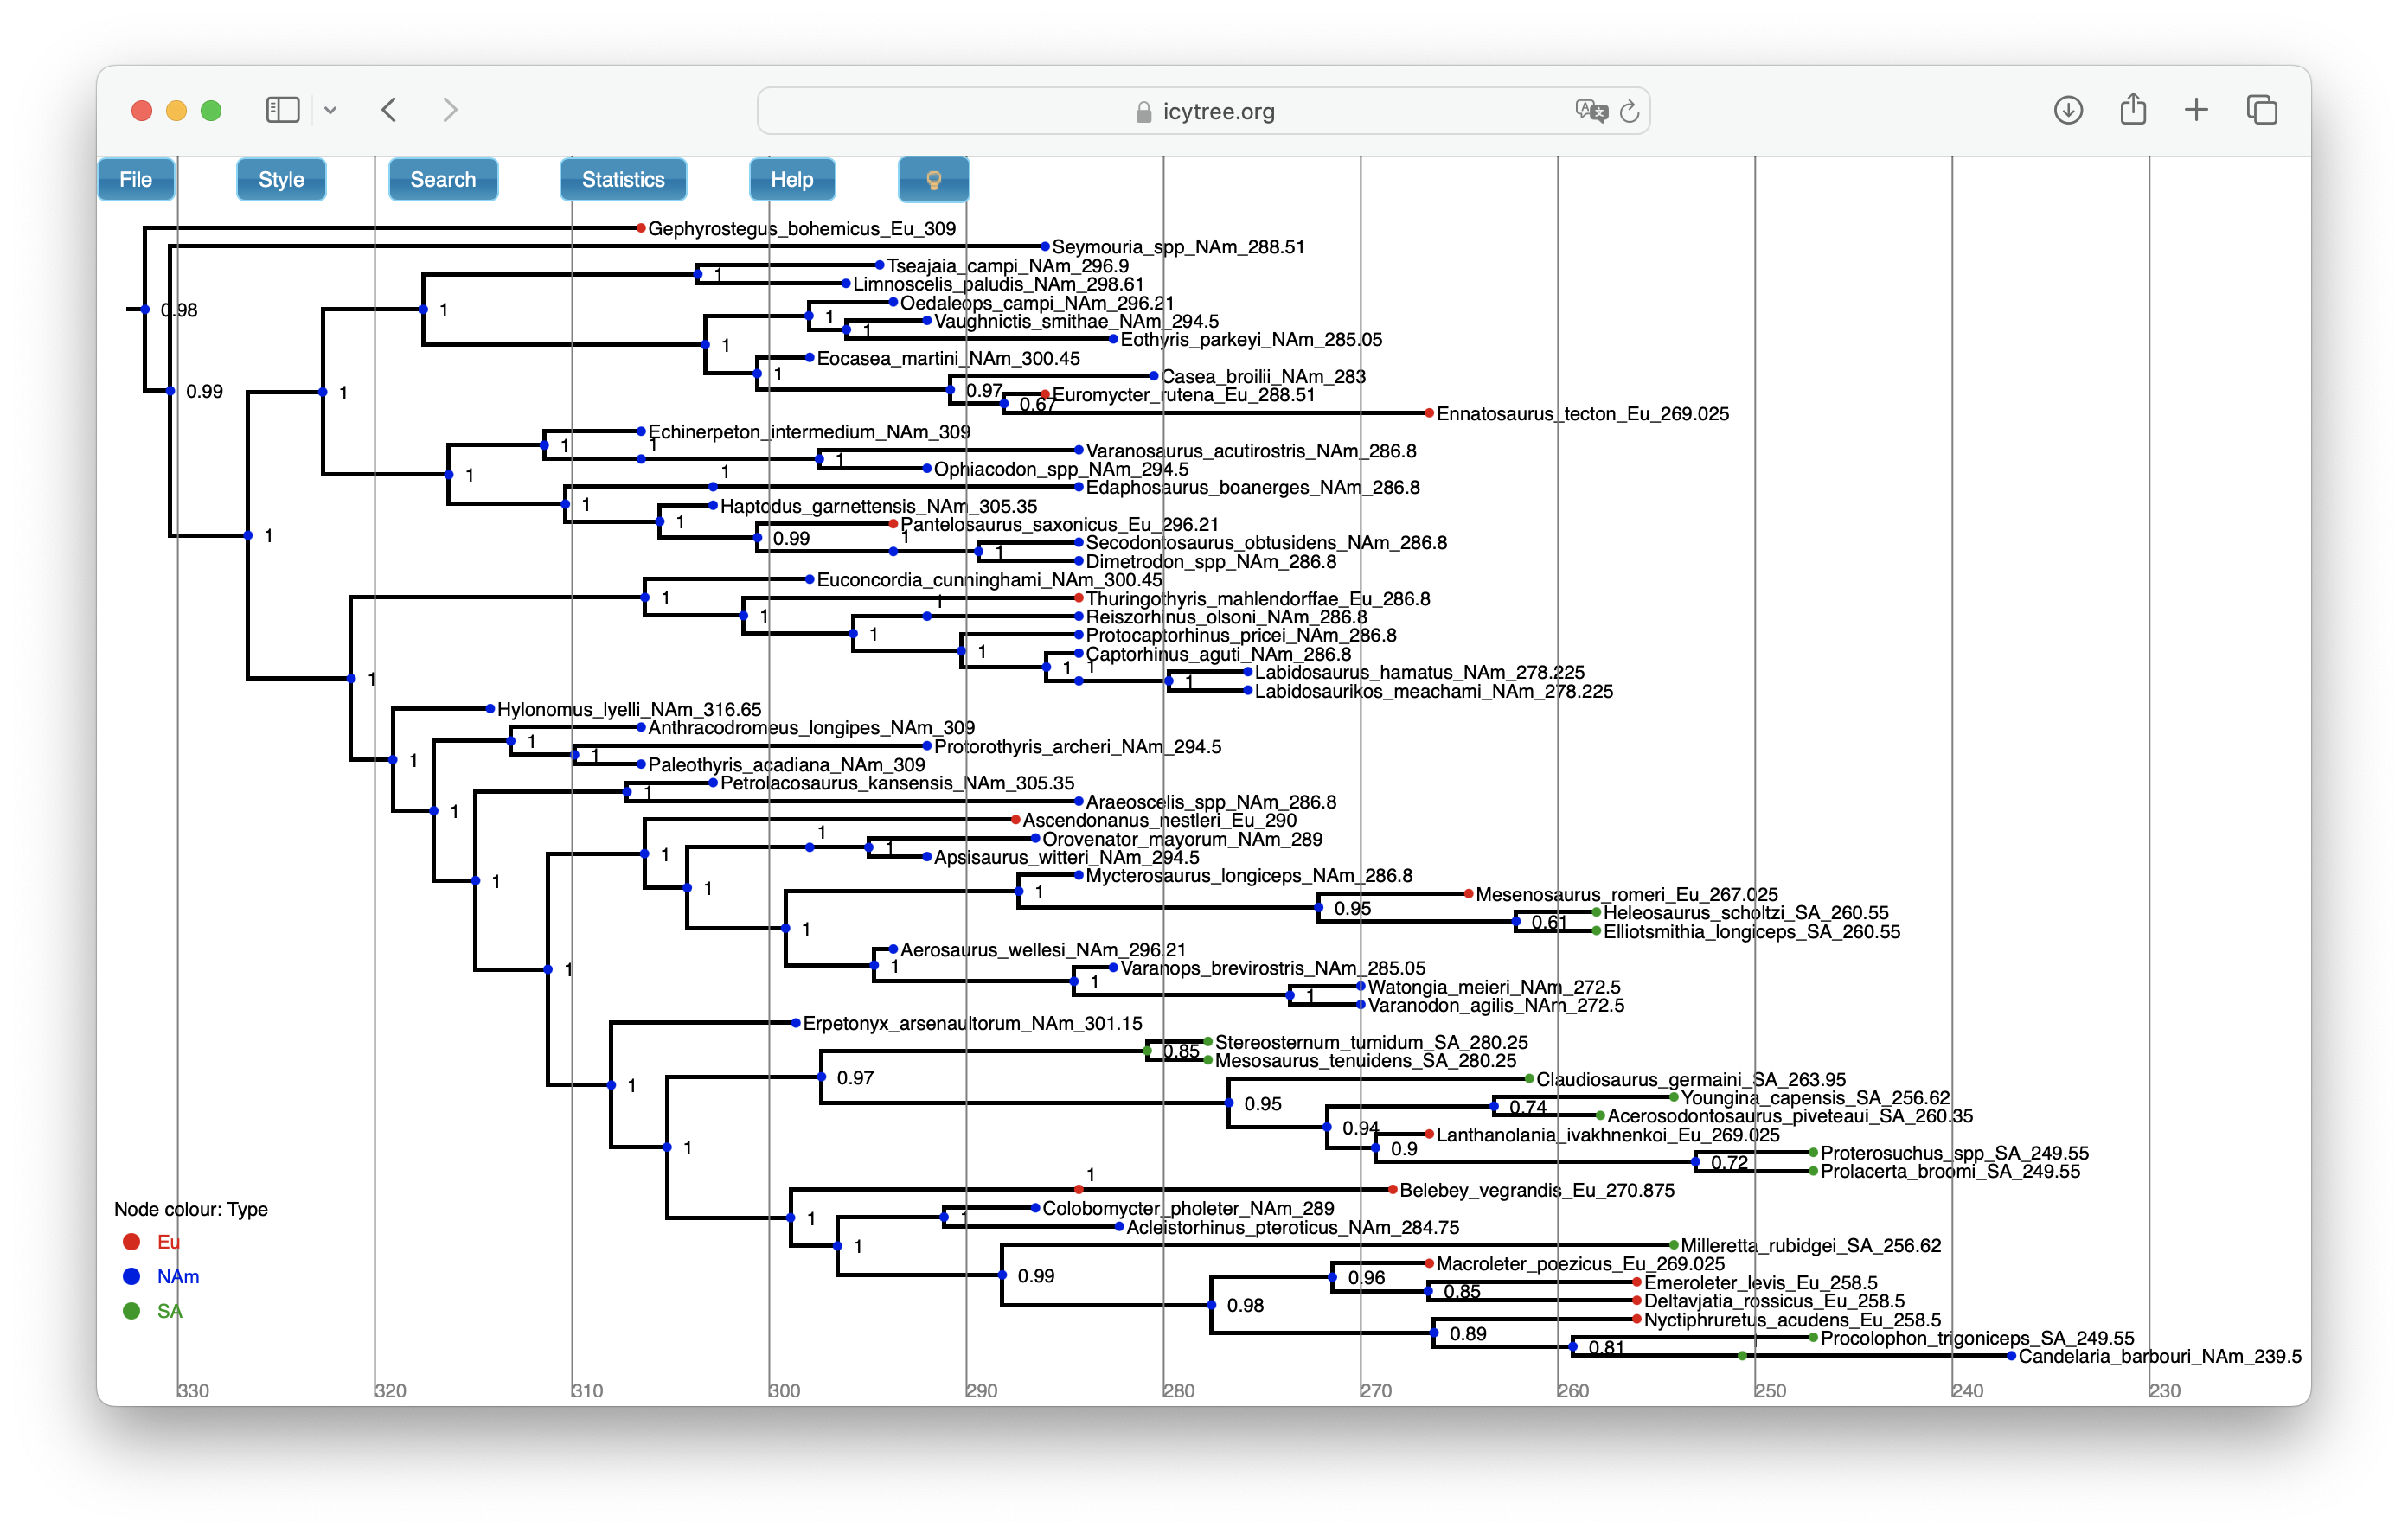The height and width of the screenshot is (1534, 2408).
Task: Show the tab overview
Action: click(2262, 110)
